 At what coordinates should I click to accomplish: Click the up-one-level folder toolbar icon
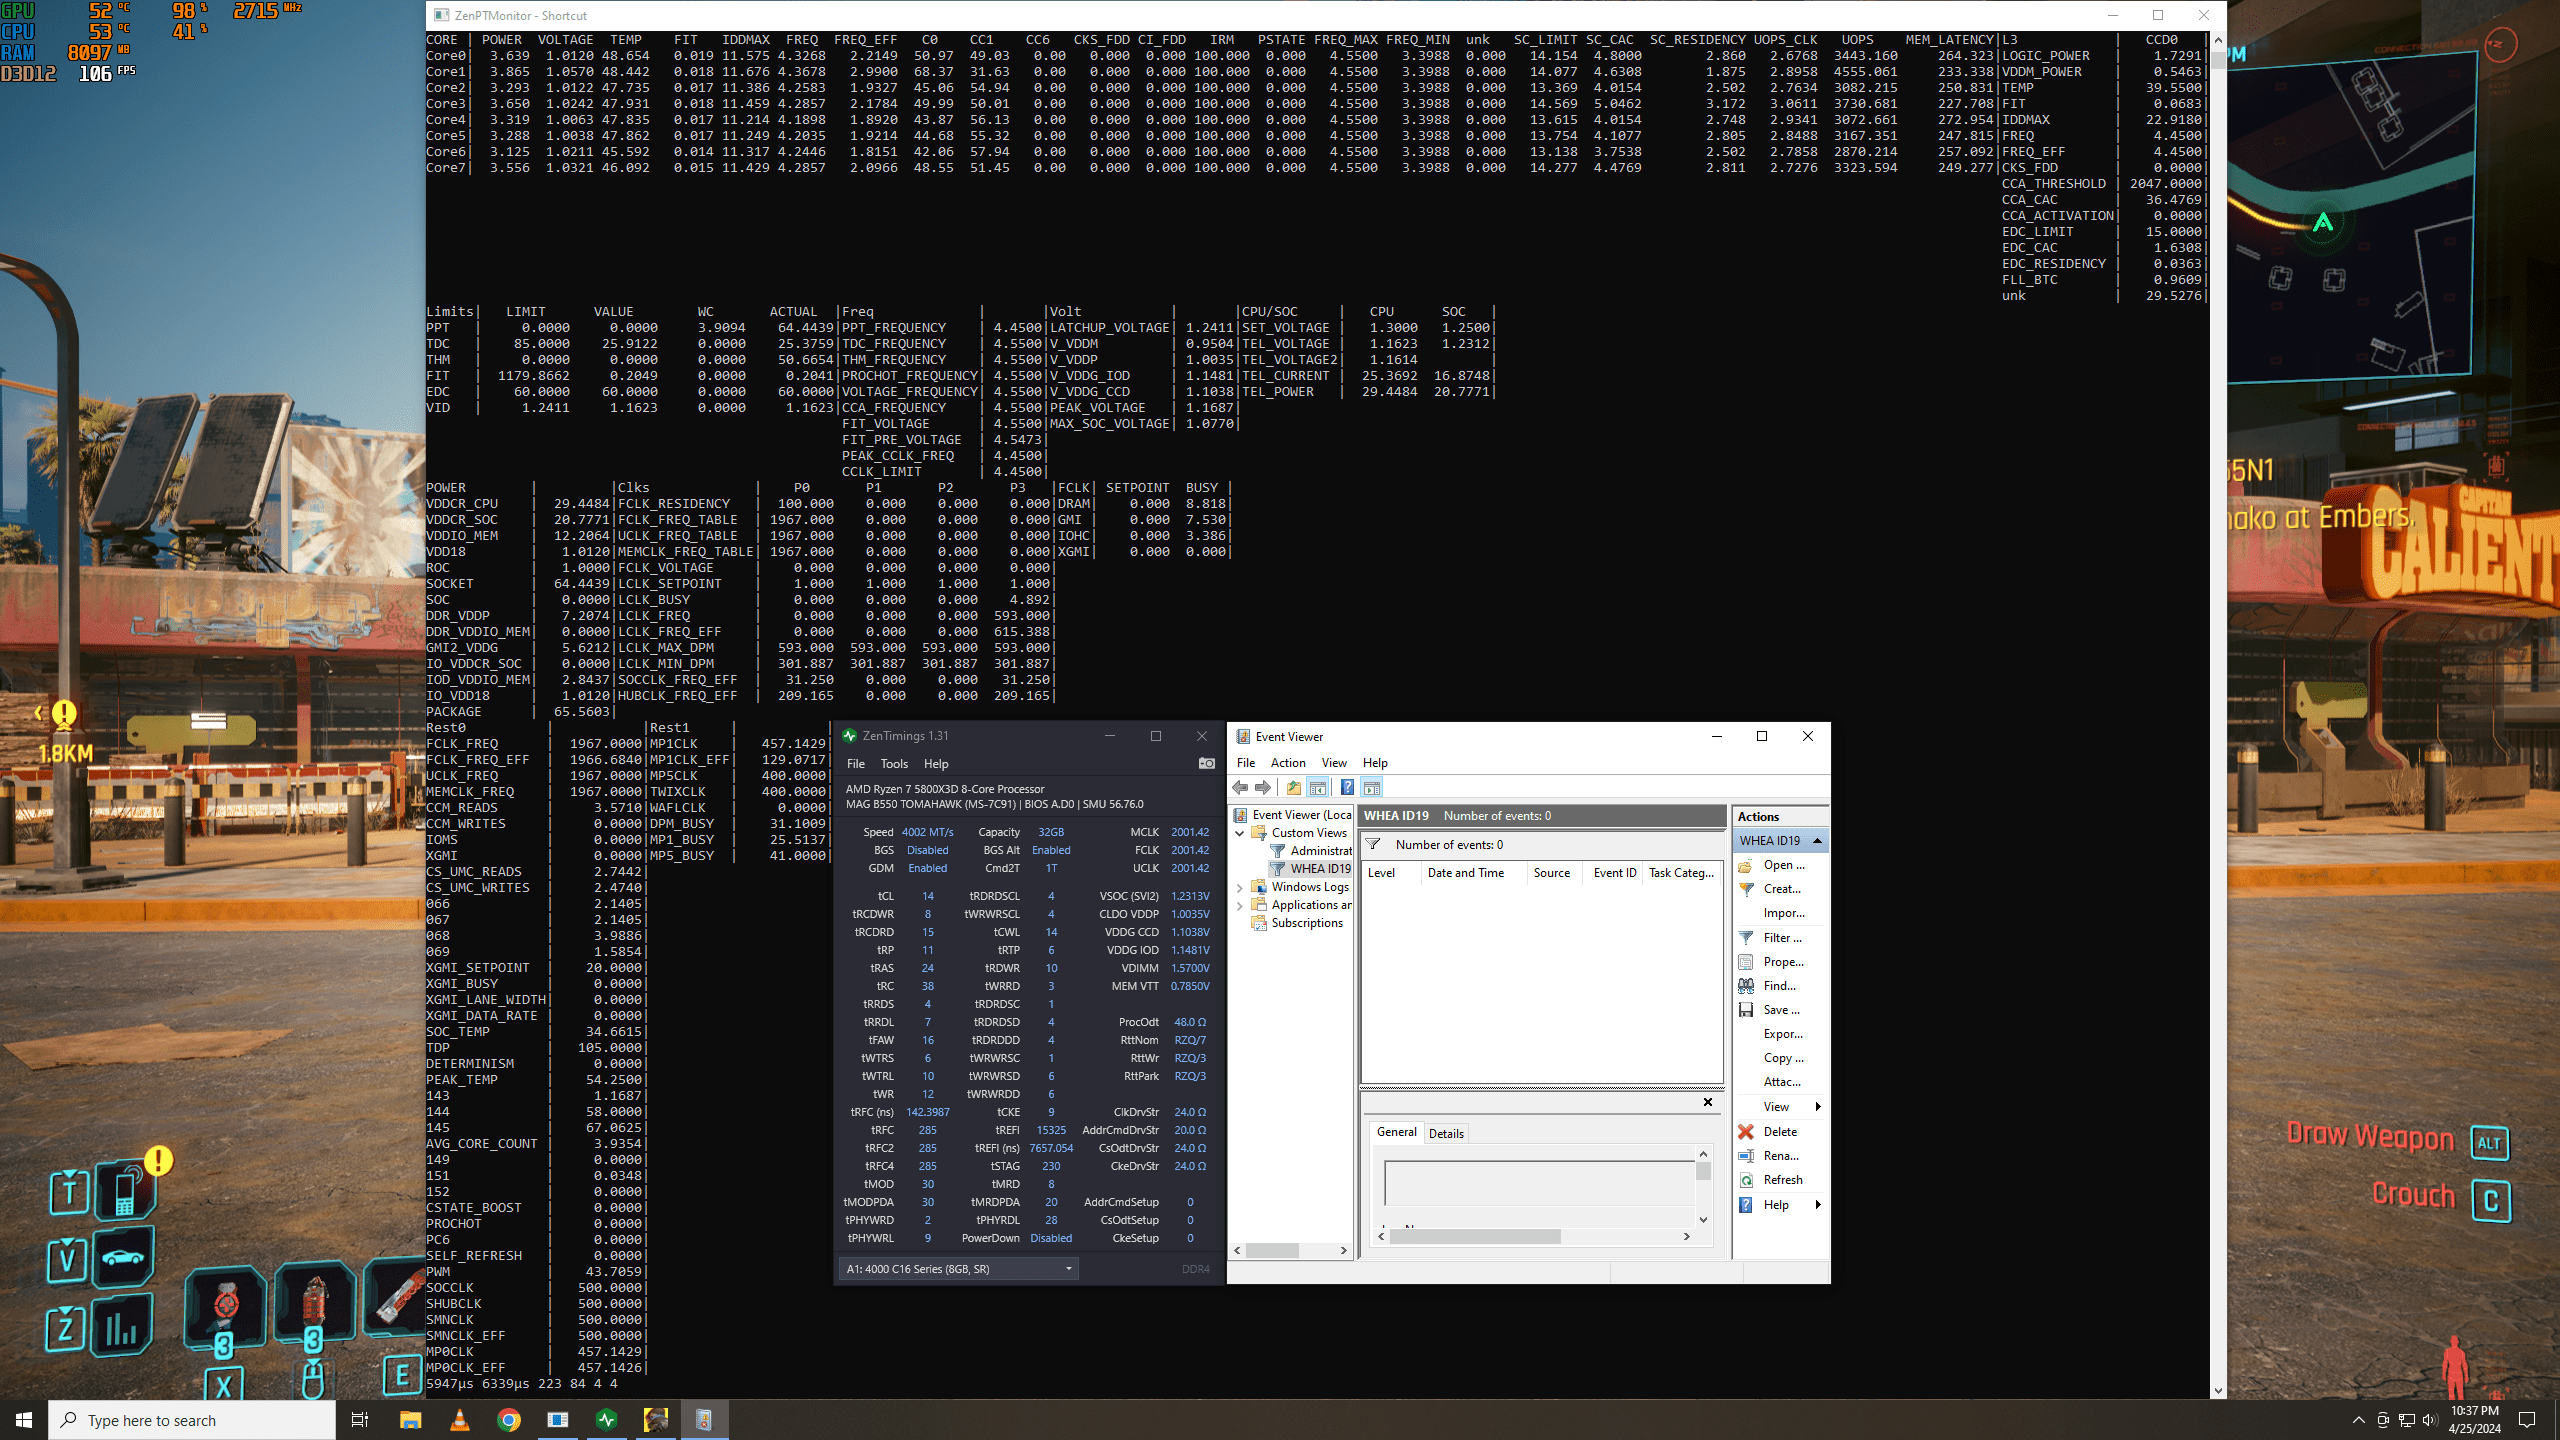tap(1294, 788)
